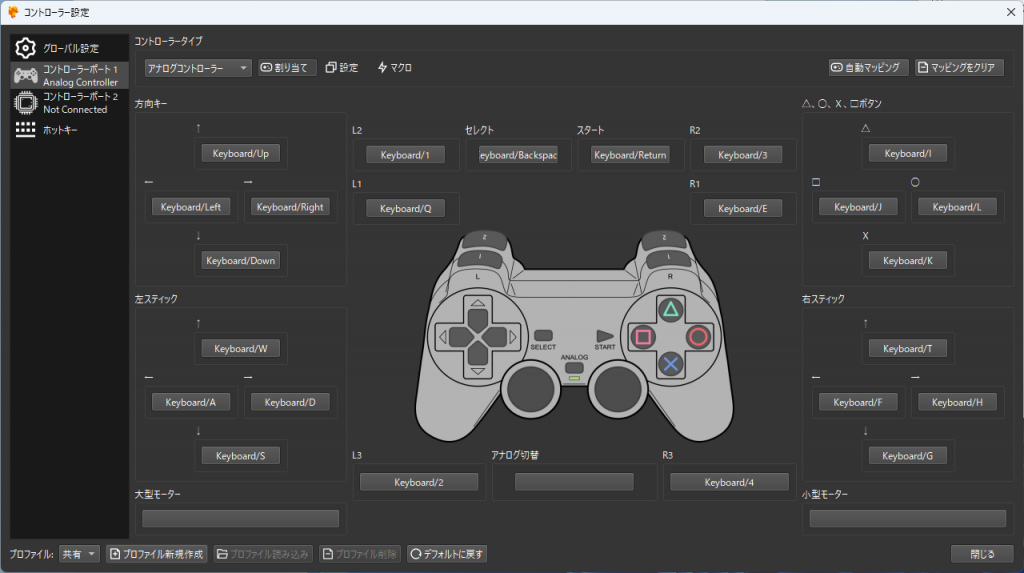This screenshot has width=1024, height=573.
Task: Rebind R1 button Keyboard/E
Action: pos(743,208)
